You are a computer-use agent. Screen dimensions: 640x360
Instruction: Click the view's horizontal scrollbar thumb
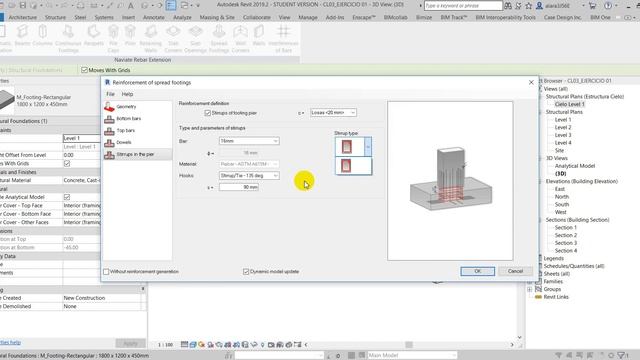click(x=409, y=345)
